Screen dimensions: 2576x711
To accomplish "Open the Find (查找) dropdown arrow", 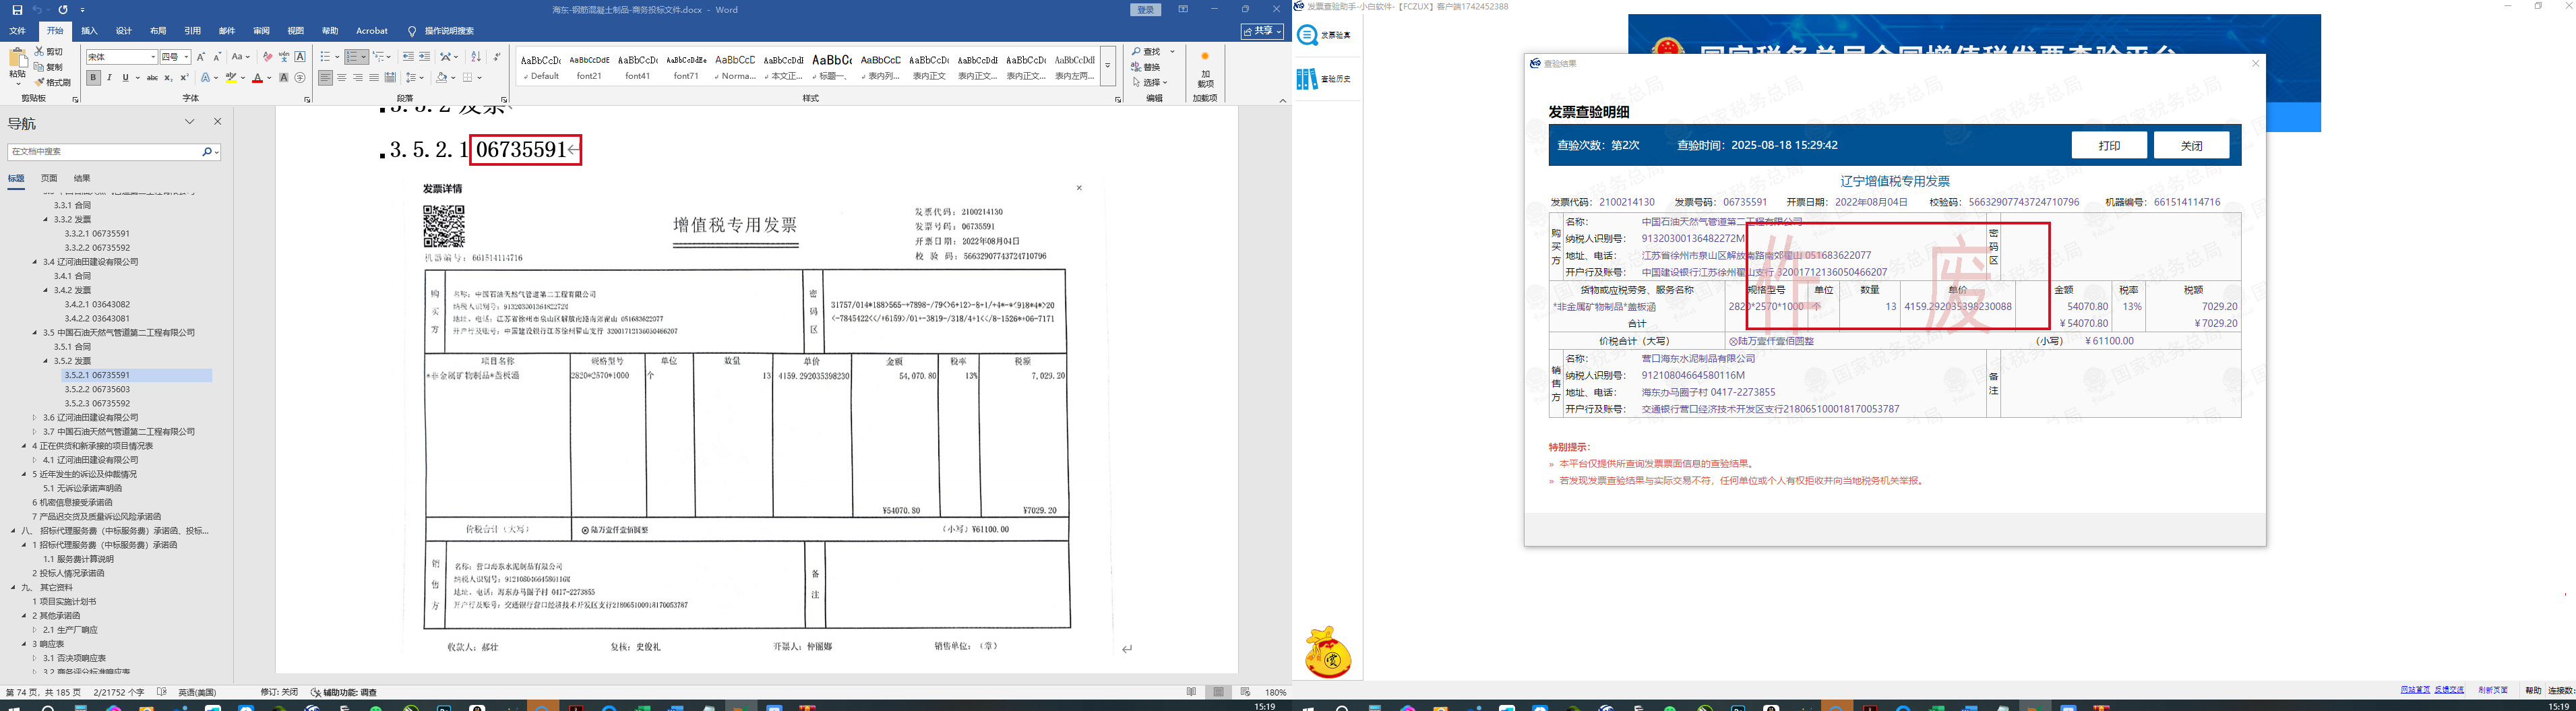I will pos(1173,52).
